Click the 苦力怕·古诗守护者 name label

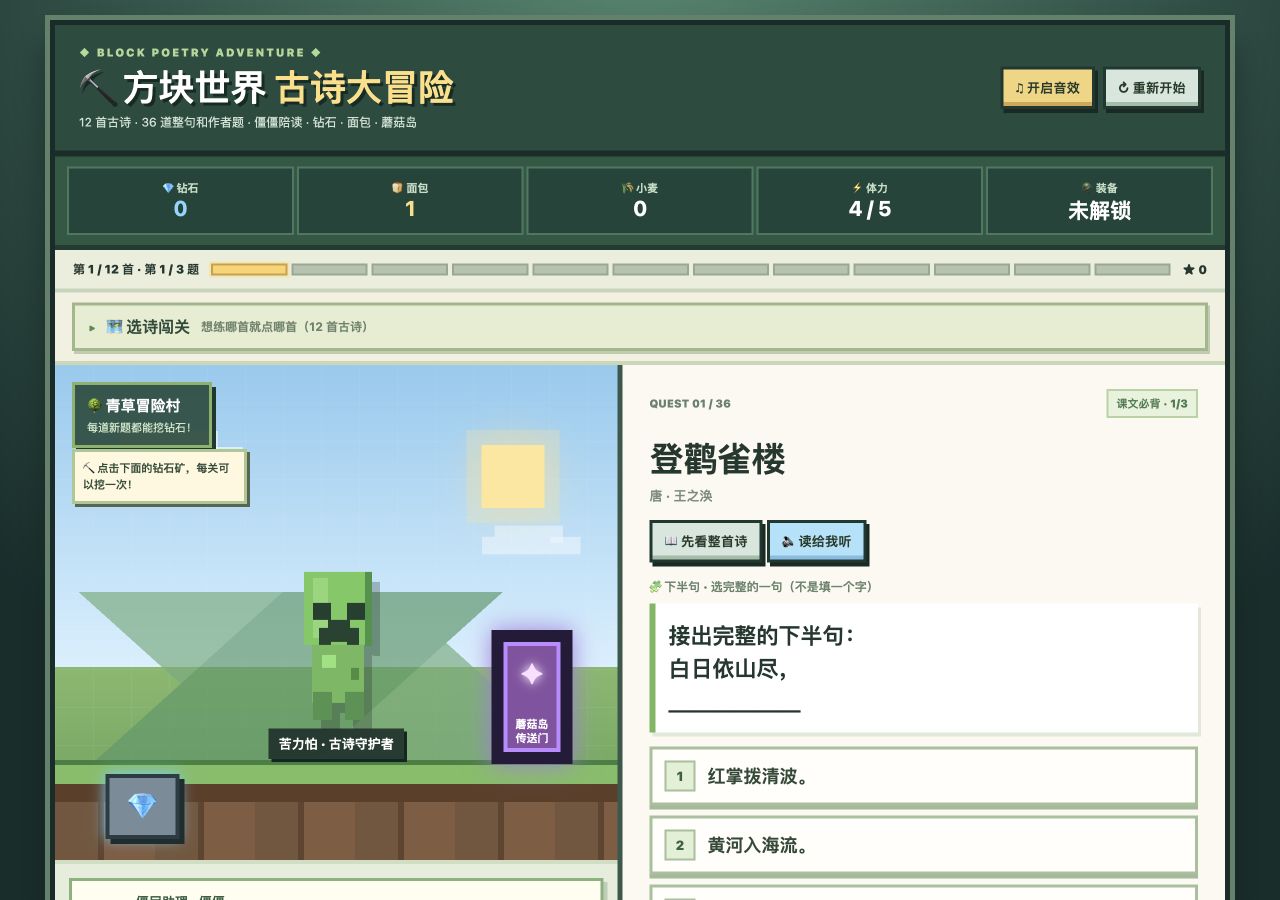coord(336,744)
